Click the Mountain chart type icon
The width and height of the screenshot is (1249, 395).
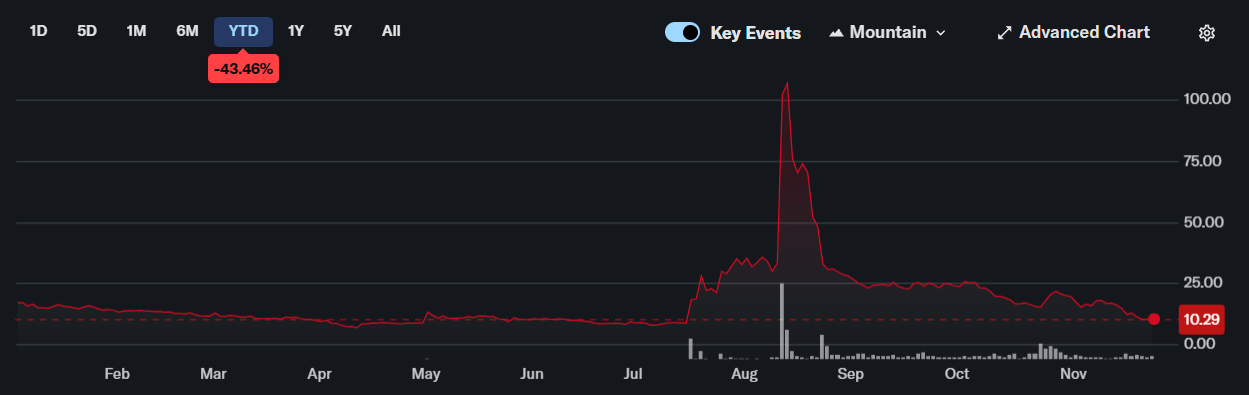tap(837, 33)
